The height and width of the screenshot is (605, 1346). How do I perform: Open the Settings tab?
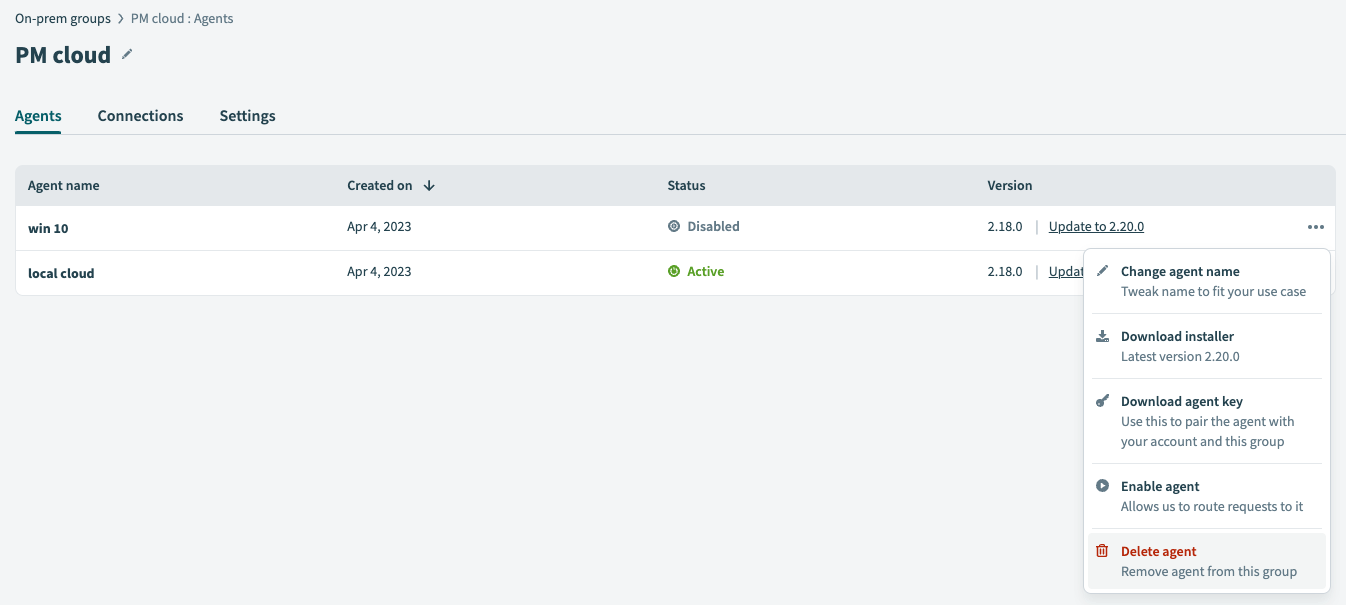pyautogui.click(x=247, y=116)
